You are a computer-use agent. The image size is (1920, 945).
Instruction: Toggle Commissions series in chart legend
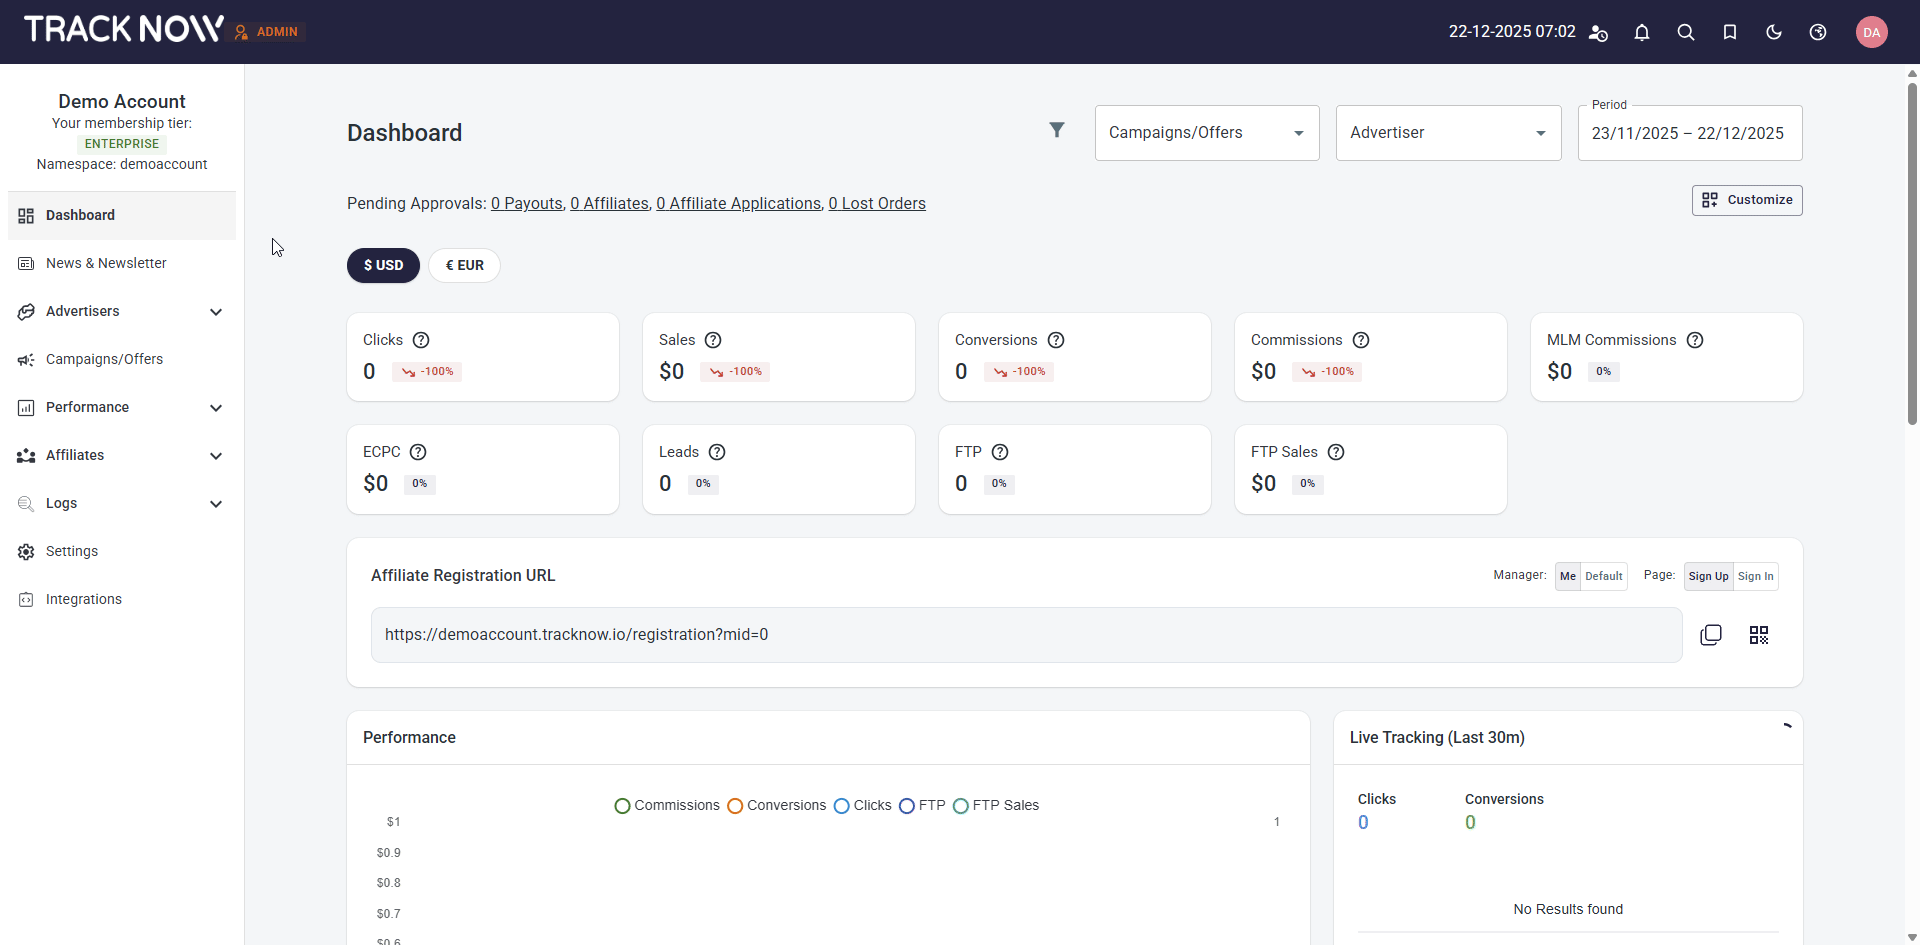pyautogui.click(x=666, y=805)
